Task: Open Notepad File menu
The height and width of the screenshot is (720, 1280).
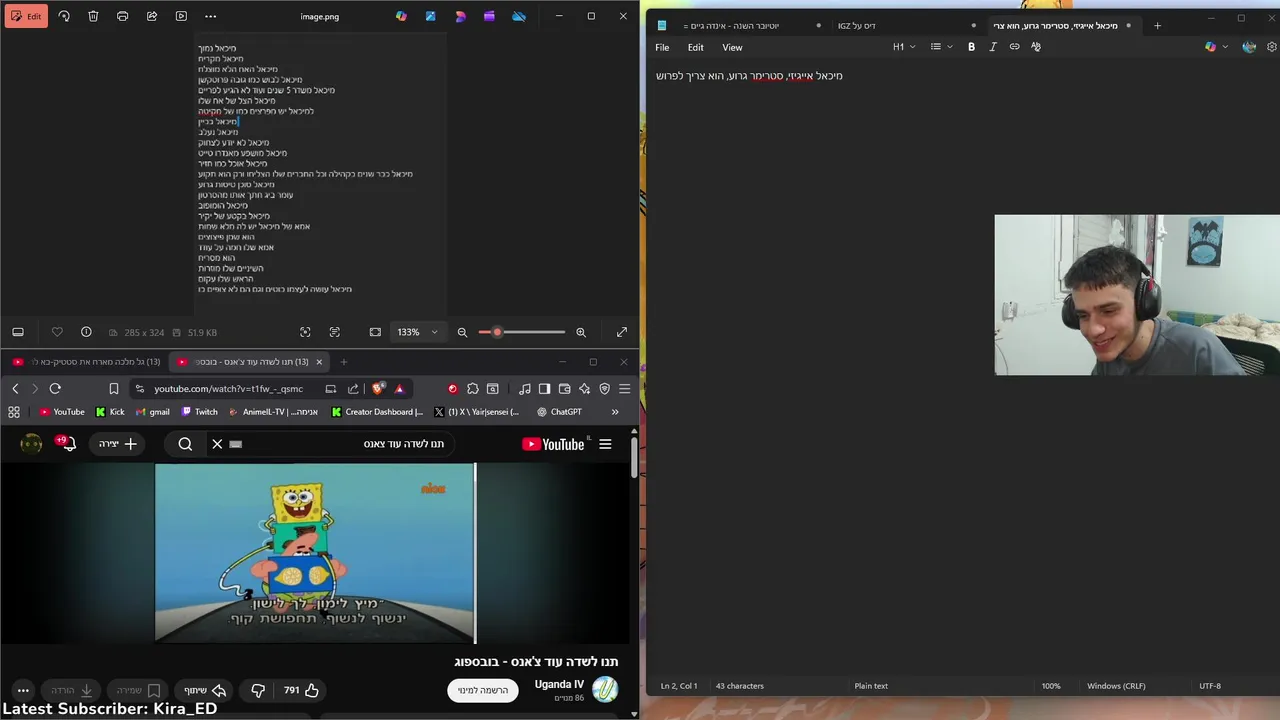Action: pos(662,47)
